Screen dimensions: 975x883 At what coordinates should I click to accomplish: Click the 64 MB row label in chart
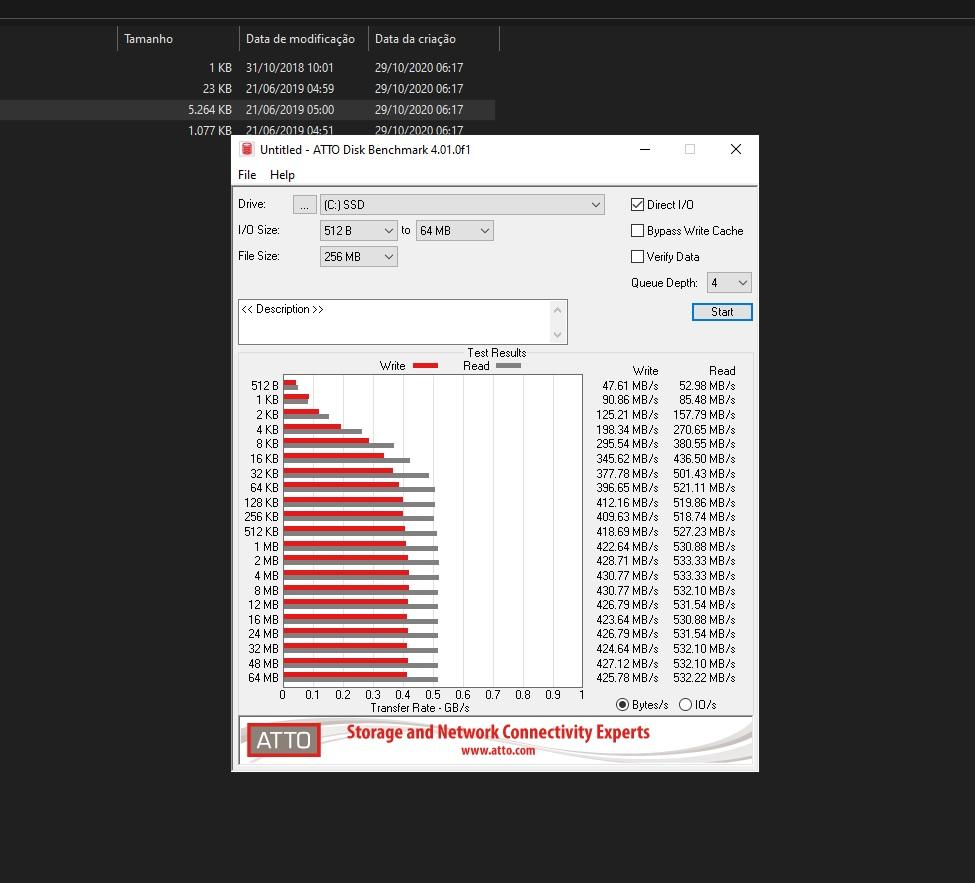tap(263, 678)
